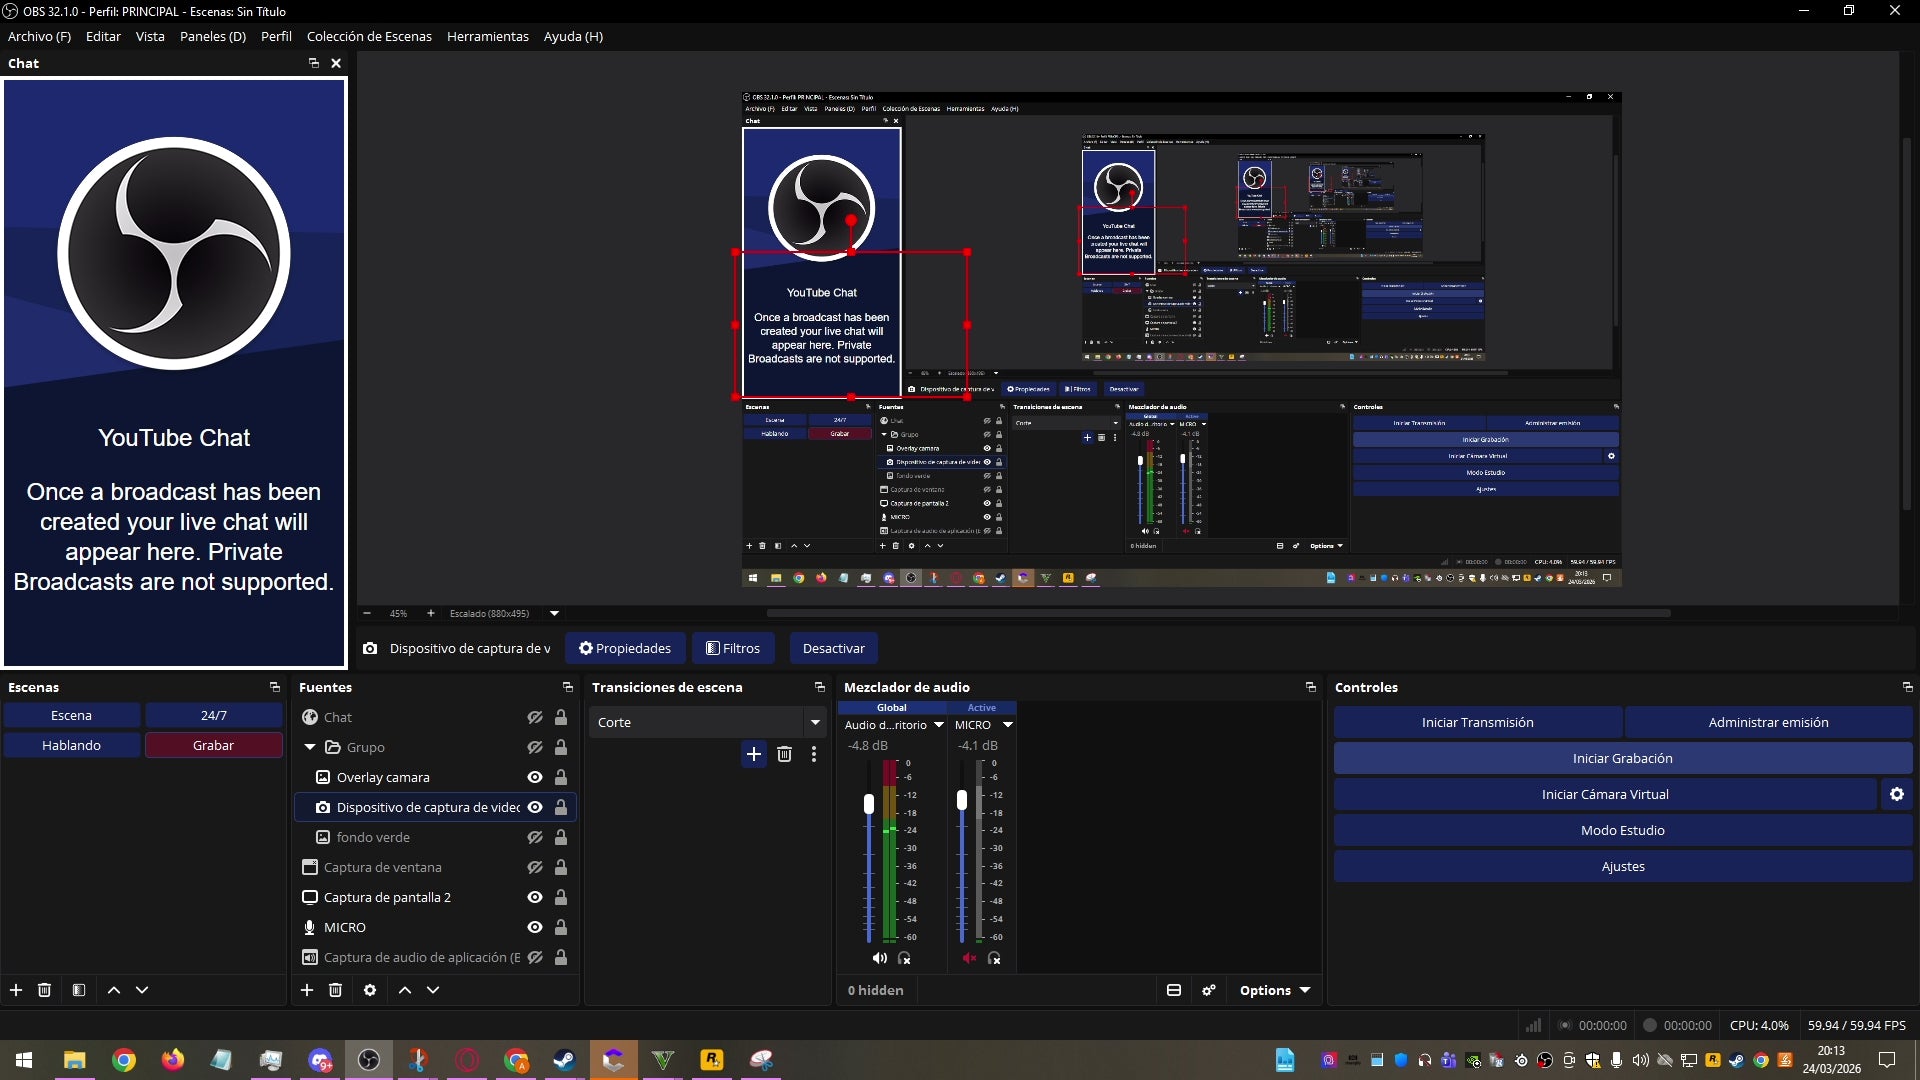Open Audio del escritorio channel dropdown
Image resolution: width=1920 pixels, height=1080 pixels.
939,725
